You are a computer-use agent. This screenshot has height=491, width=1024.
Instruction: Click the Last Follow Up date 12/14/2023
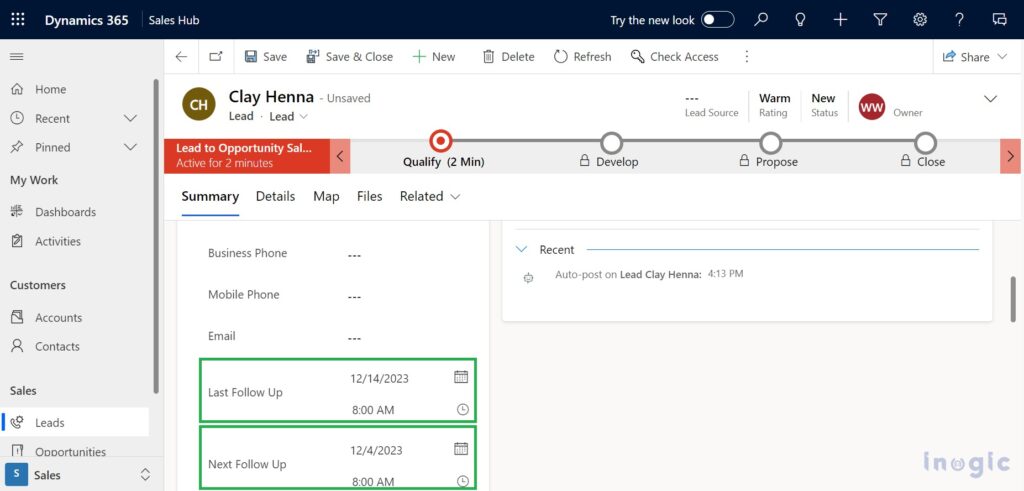[x=379, y=379]
